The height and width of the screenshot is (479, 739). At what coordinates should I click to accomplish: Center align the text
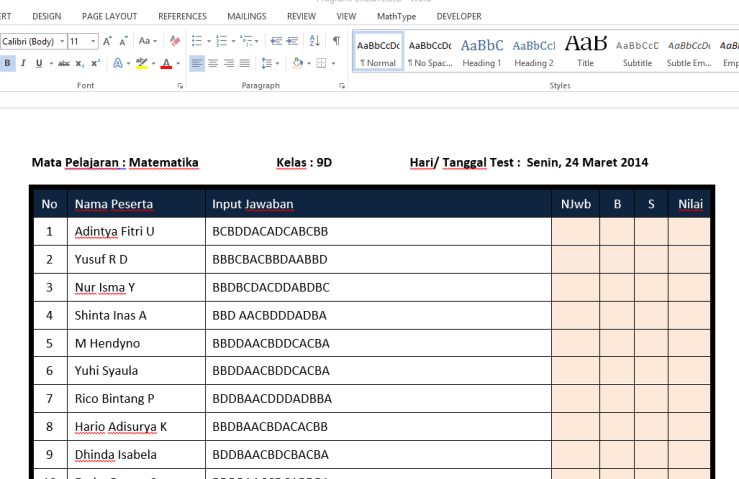click(x=213, y=63)
